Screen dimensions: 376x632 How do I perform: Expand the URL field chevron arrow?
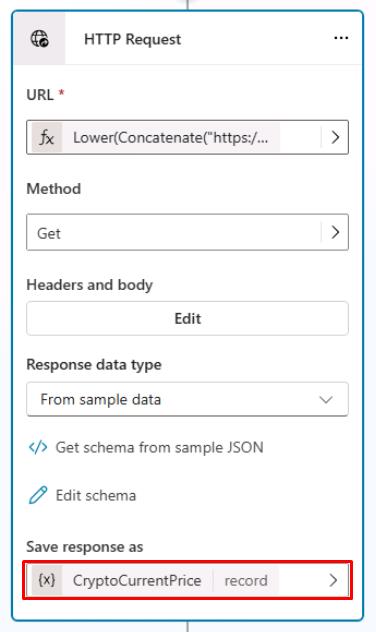pyautogui.click(x=335, y=137)
